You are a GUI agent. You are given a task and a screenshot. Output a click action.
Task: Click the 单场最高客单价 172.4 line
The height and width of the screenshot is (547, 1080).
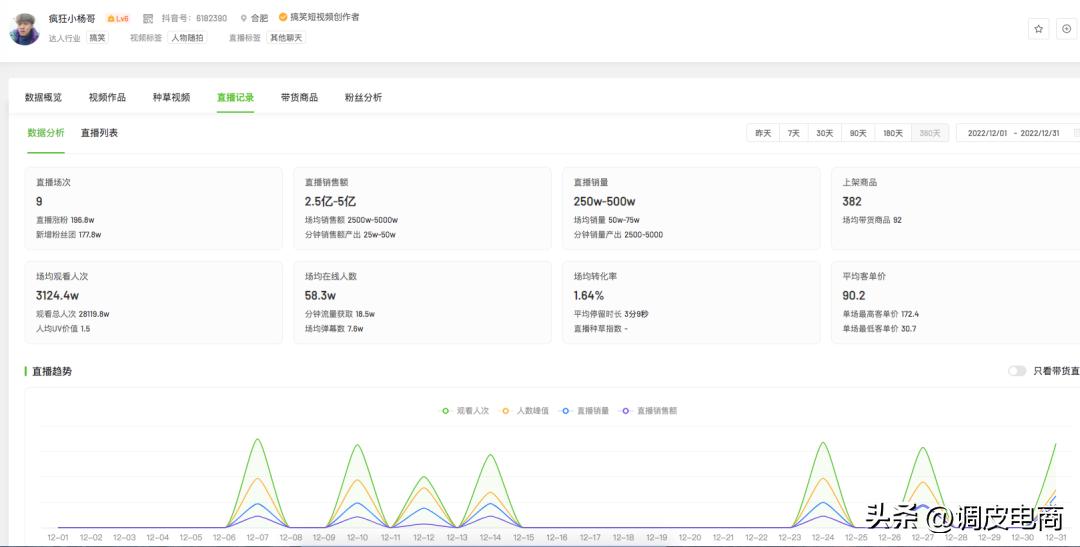(881, 314)
